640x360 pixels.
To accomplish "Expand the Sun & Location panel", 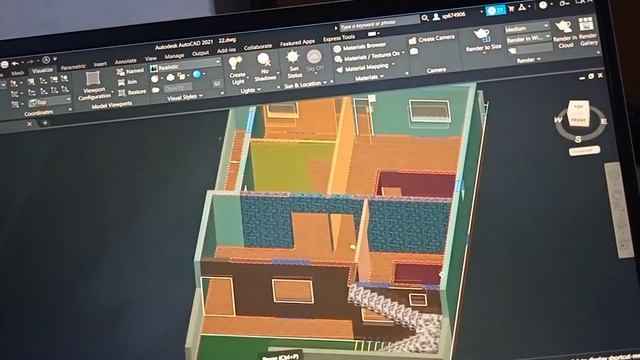I will [306, 84].
